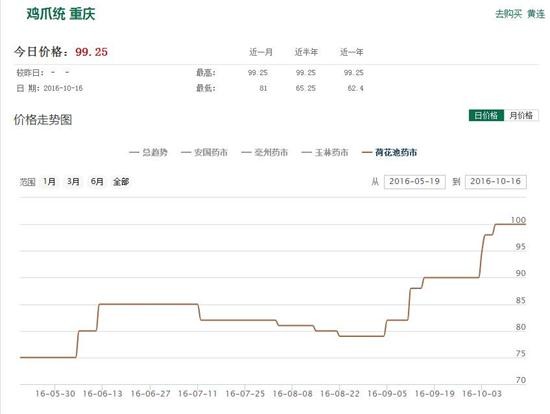550x414 pixels.
Task: Set chart range to 3月
Action: point(73,182)
